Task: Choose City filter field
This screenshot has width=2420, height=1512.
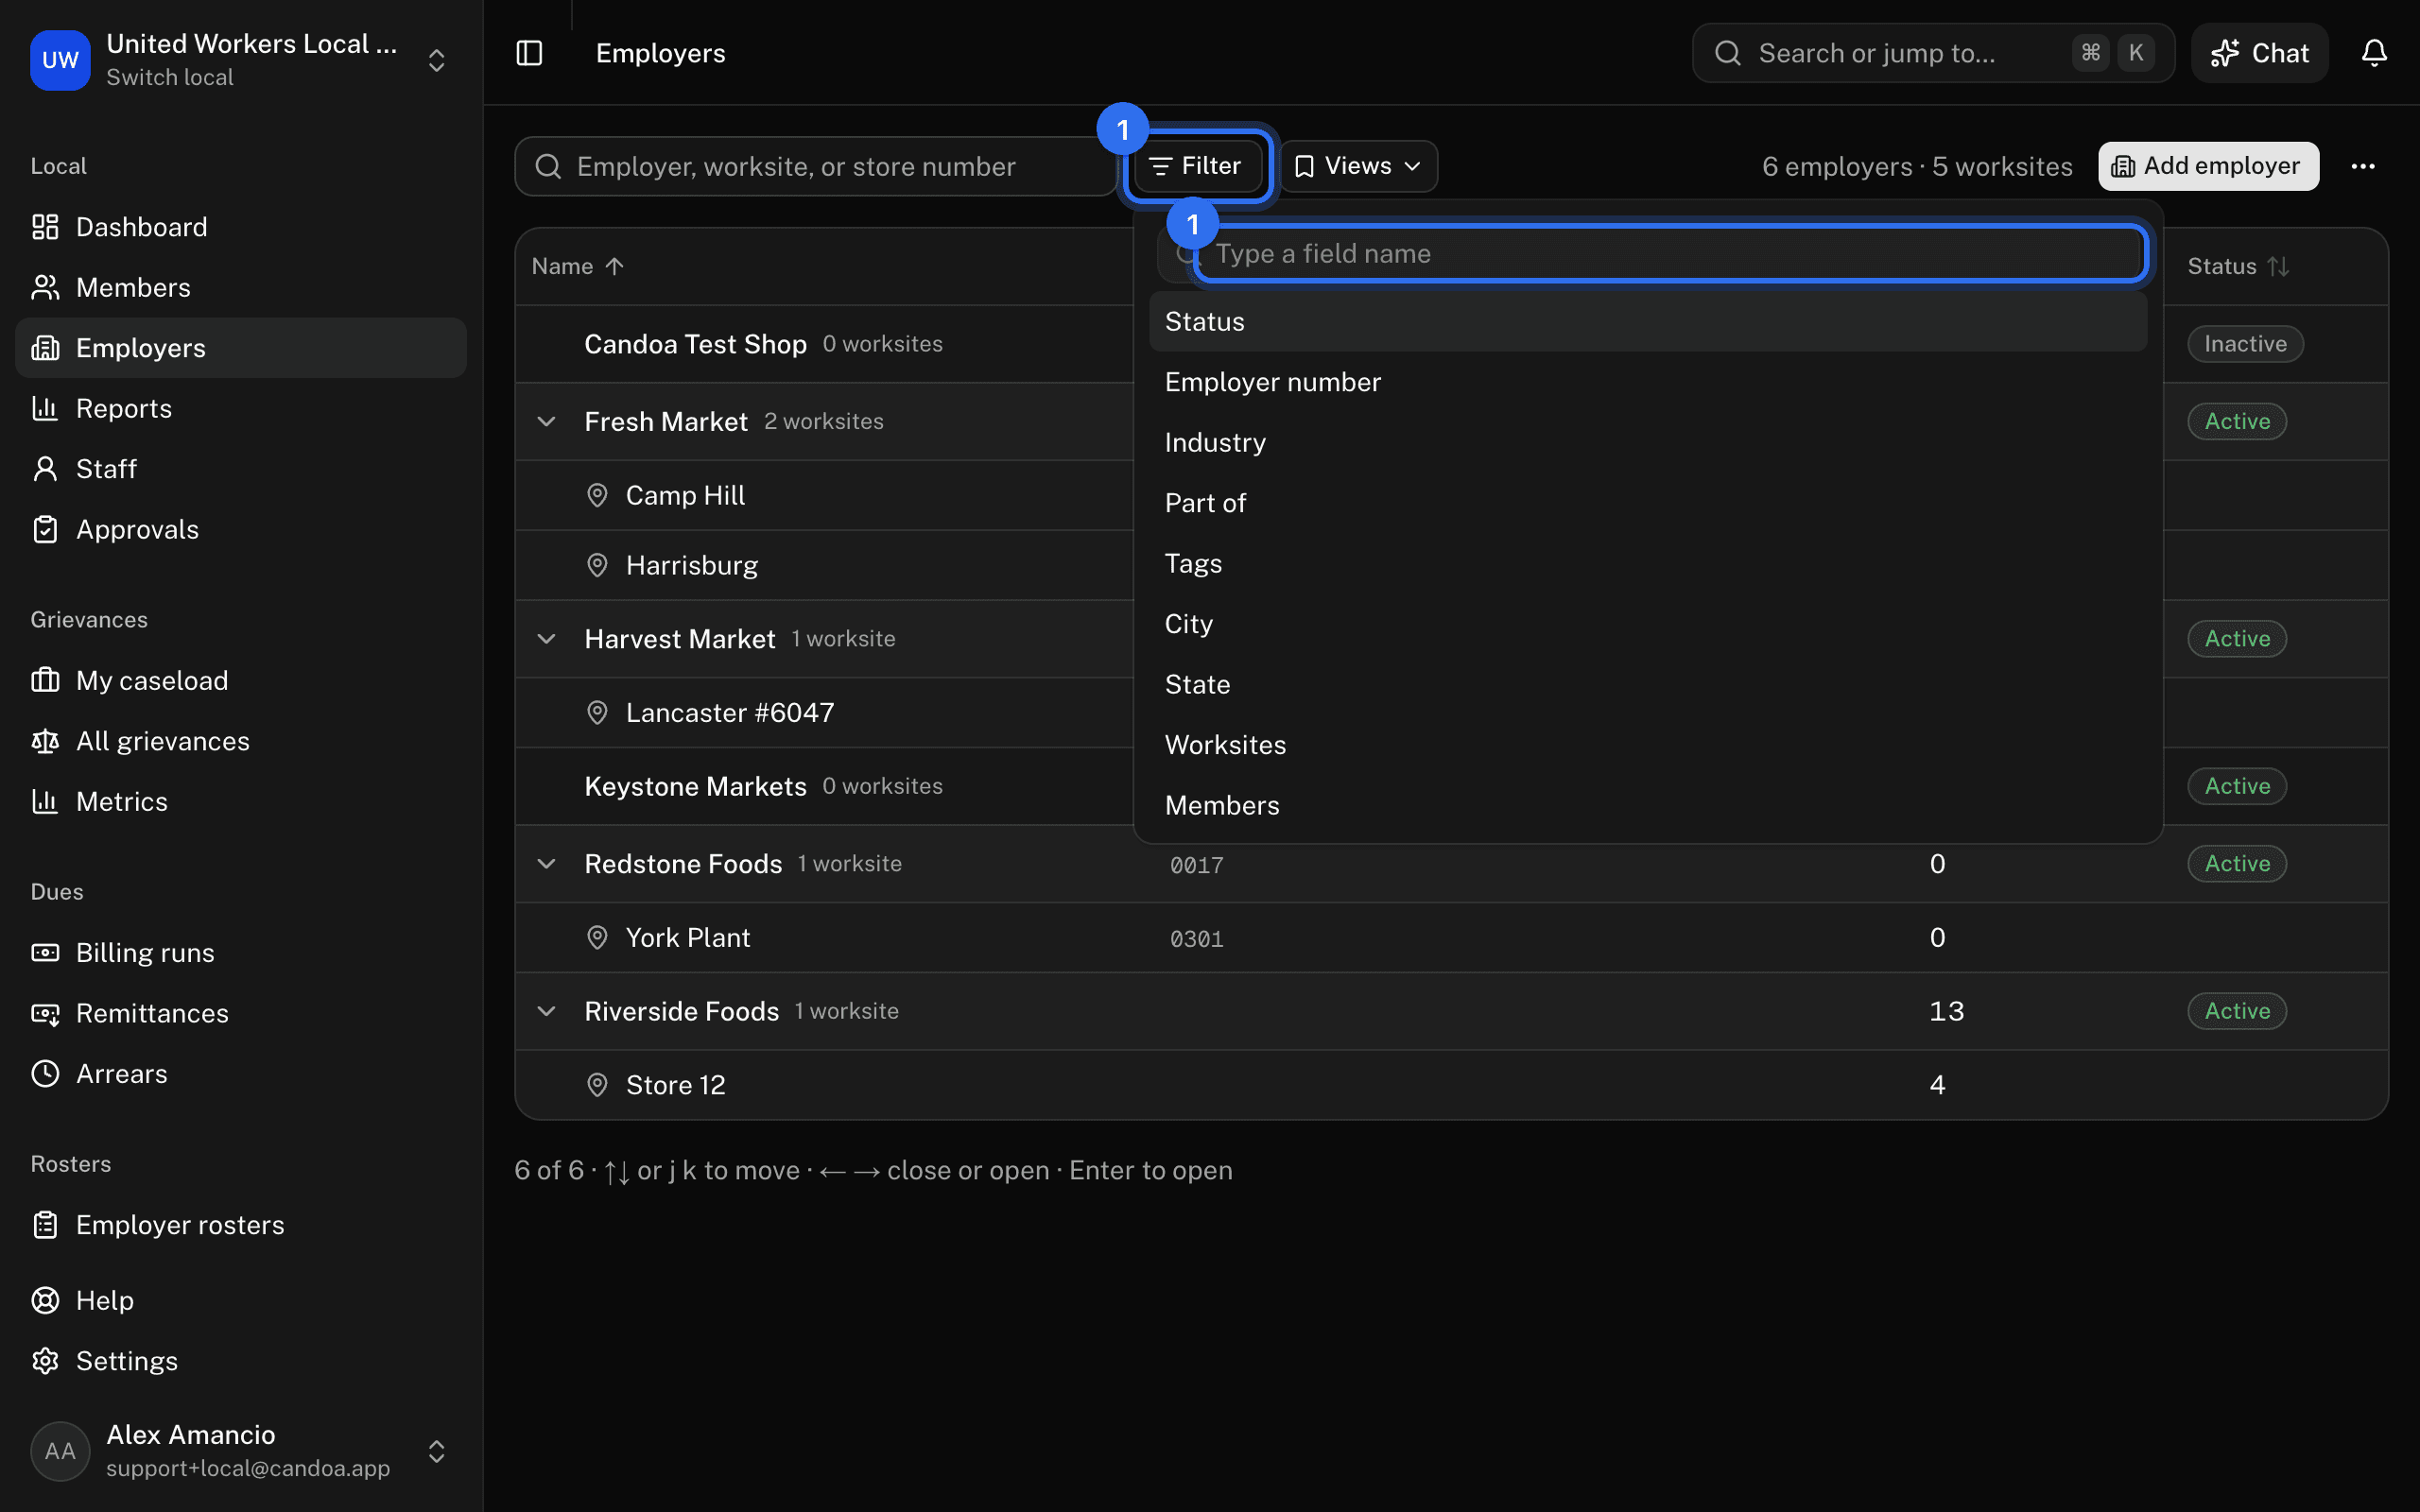Action: [1647, 624]
